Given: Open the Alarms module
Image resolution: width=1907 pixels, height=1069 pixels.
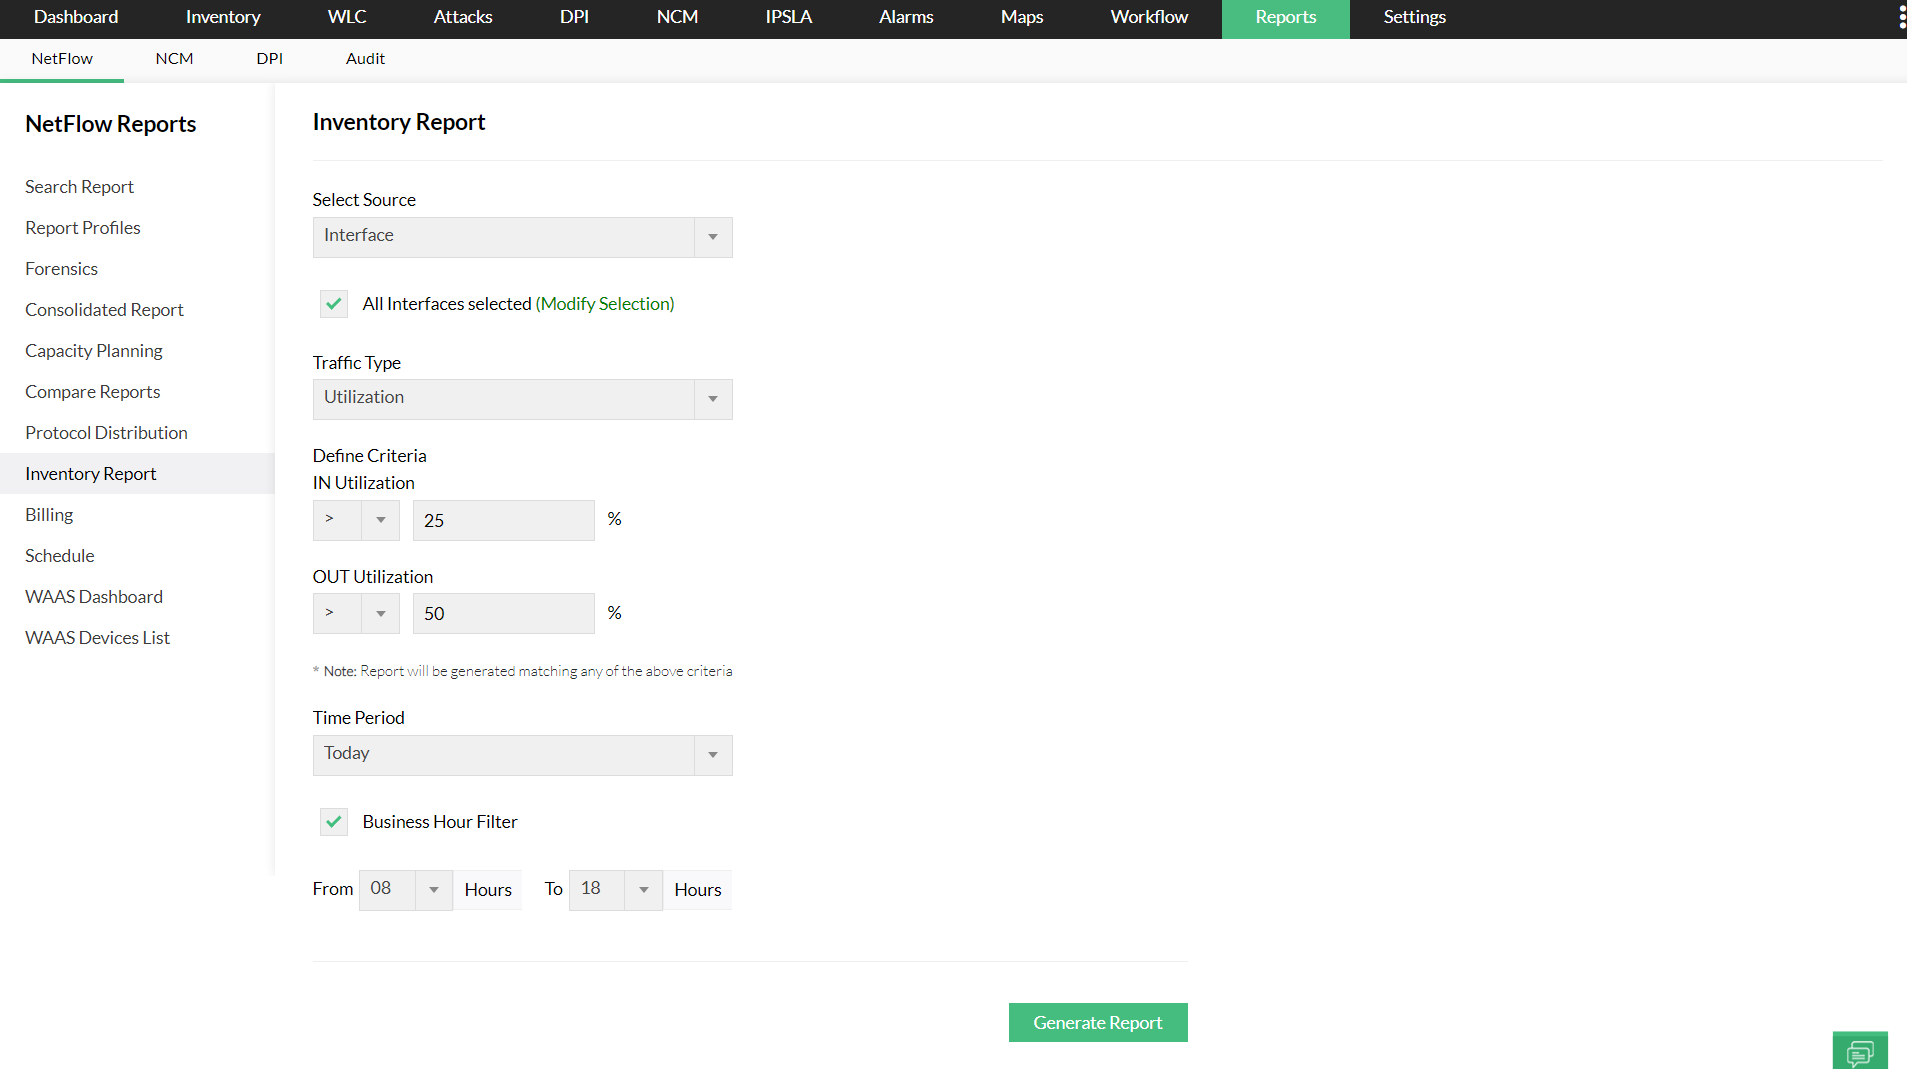Looking at the screenshot, I should [905, 17].
